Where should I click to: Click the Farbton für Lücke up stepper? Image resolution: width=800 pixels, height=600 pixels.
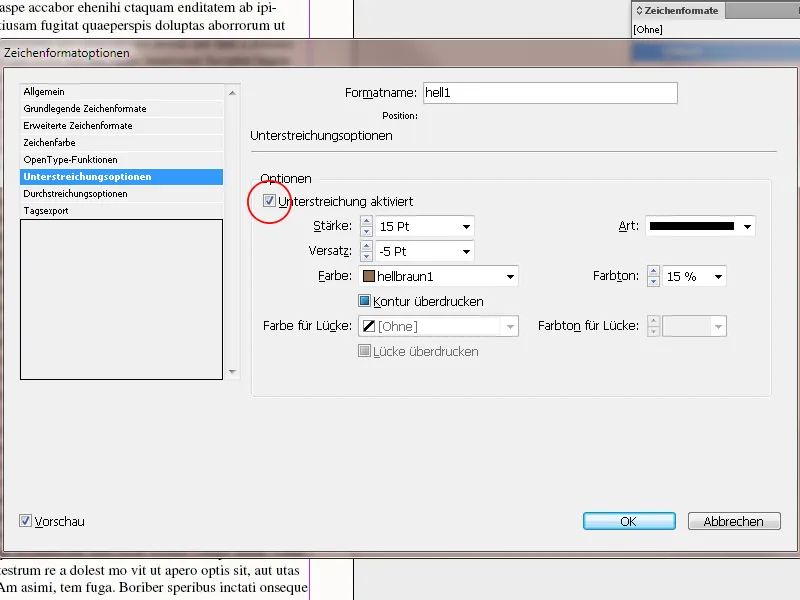point(654,321)
